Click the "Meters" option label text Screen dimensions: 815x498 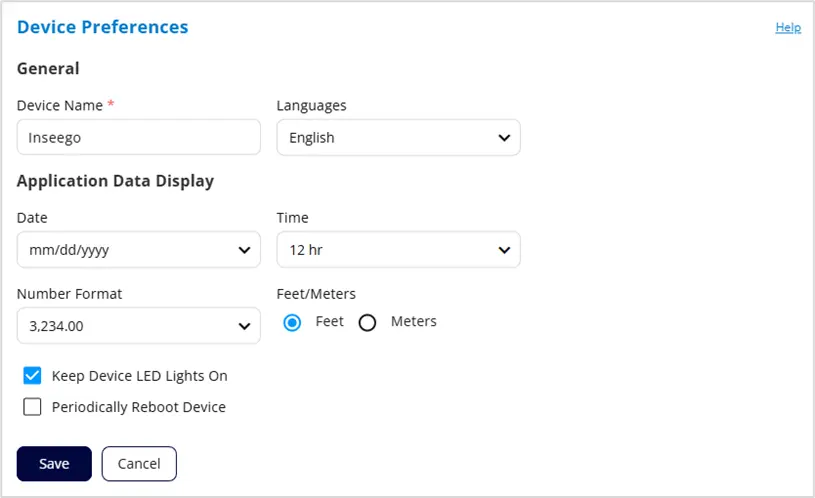(x=414, y=321)
